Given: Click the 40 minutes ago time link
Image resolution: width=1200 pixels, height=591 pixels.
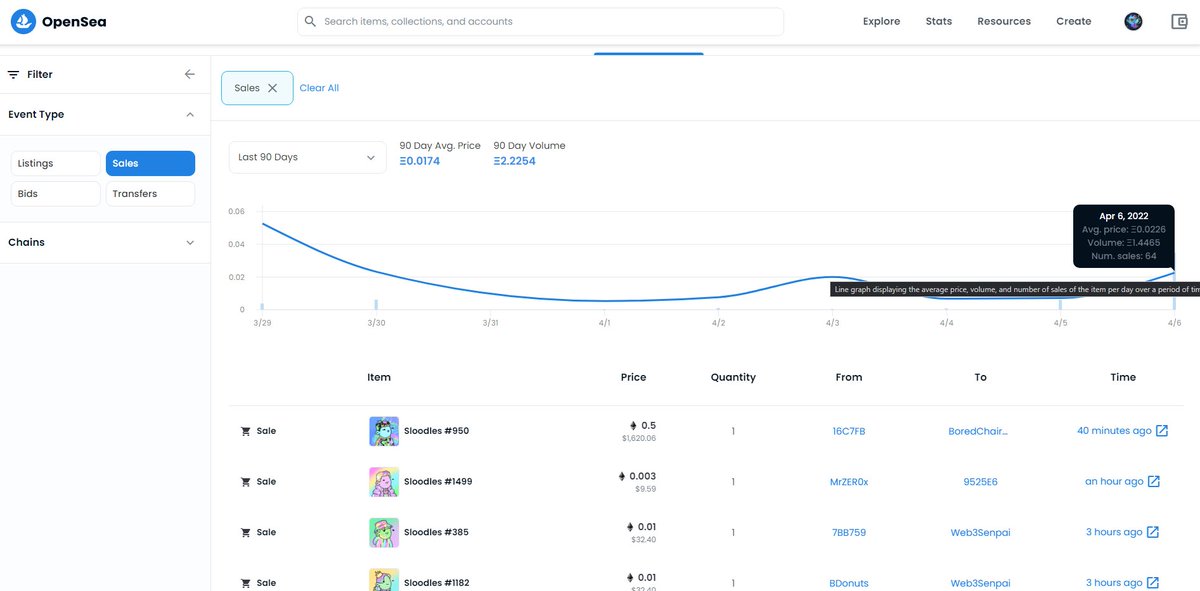Looking at the screenshot, I should point(1114,431).
